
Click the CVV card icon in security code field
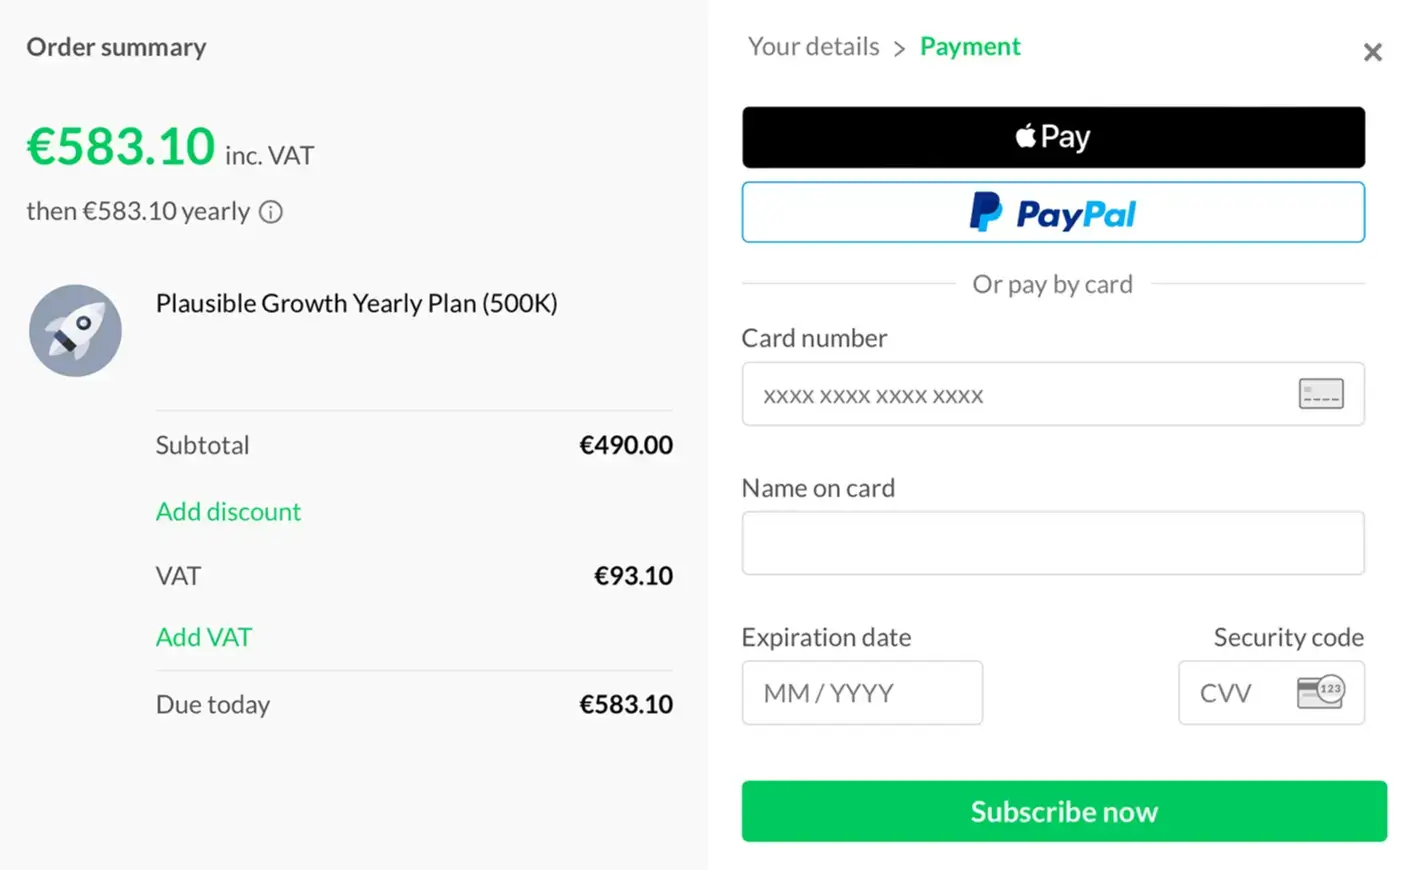1318,692
